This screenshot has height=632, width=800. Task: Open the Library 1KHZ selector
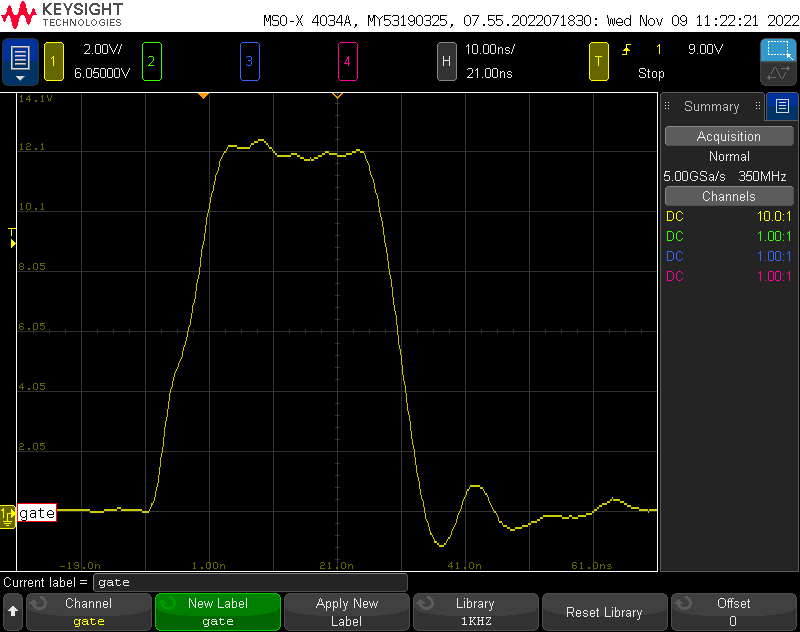(x=475, y=612)
